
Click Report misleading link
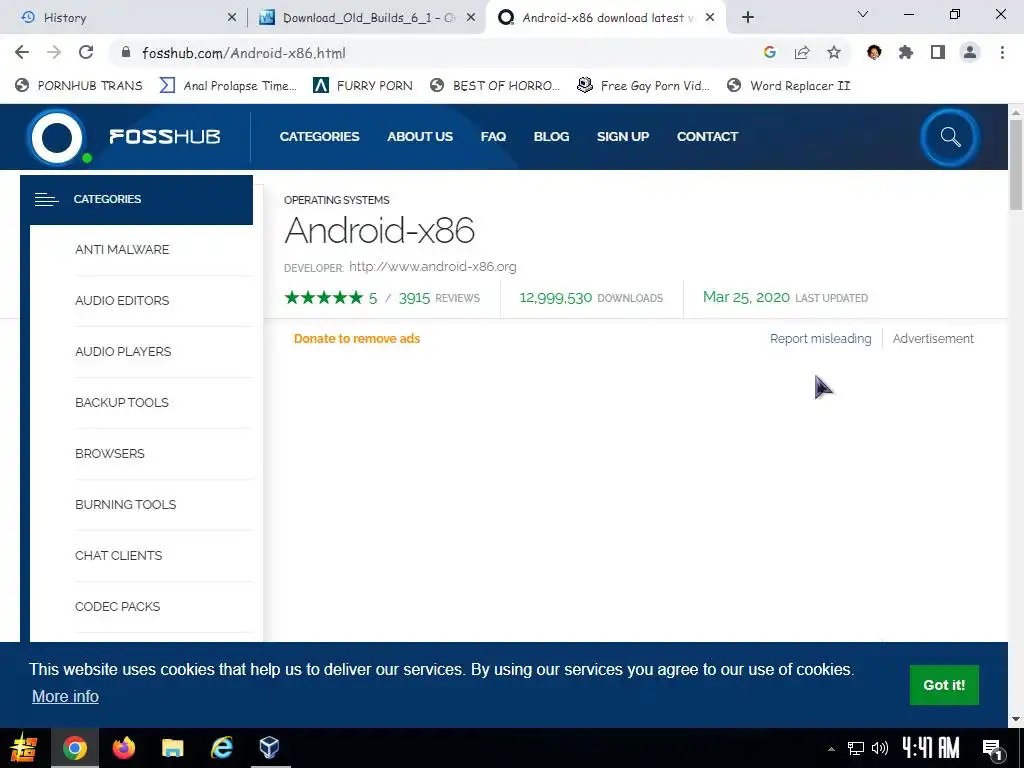[x=820, y=338]
